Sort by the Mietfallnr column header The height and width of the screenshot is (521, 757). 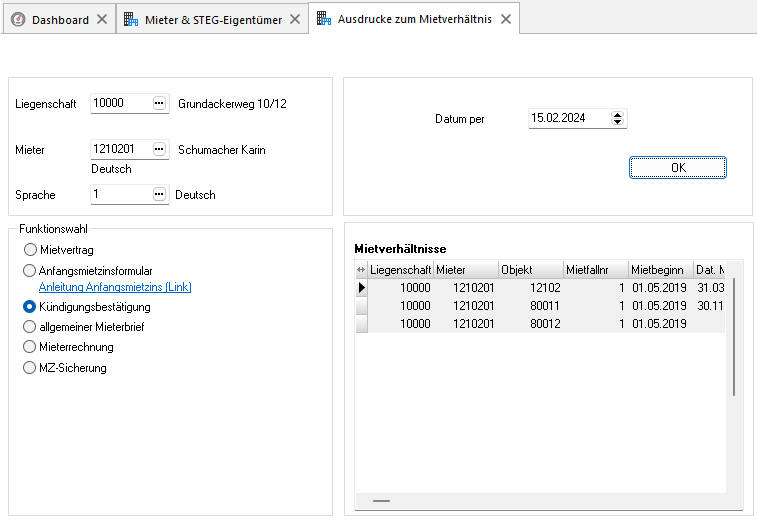point(596,269)
